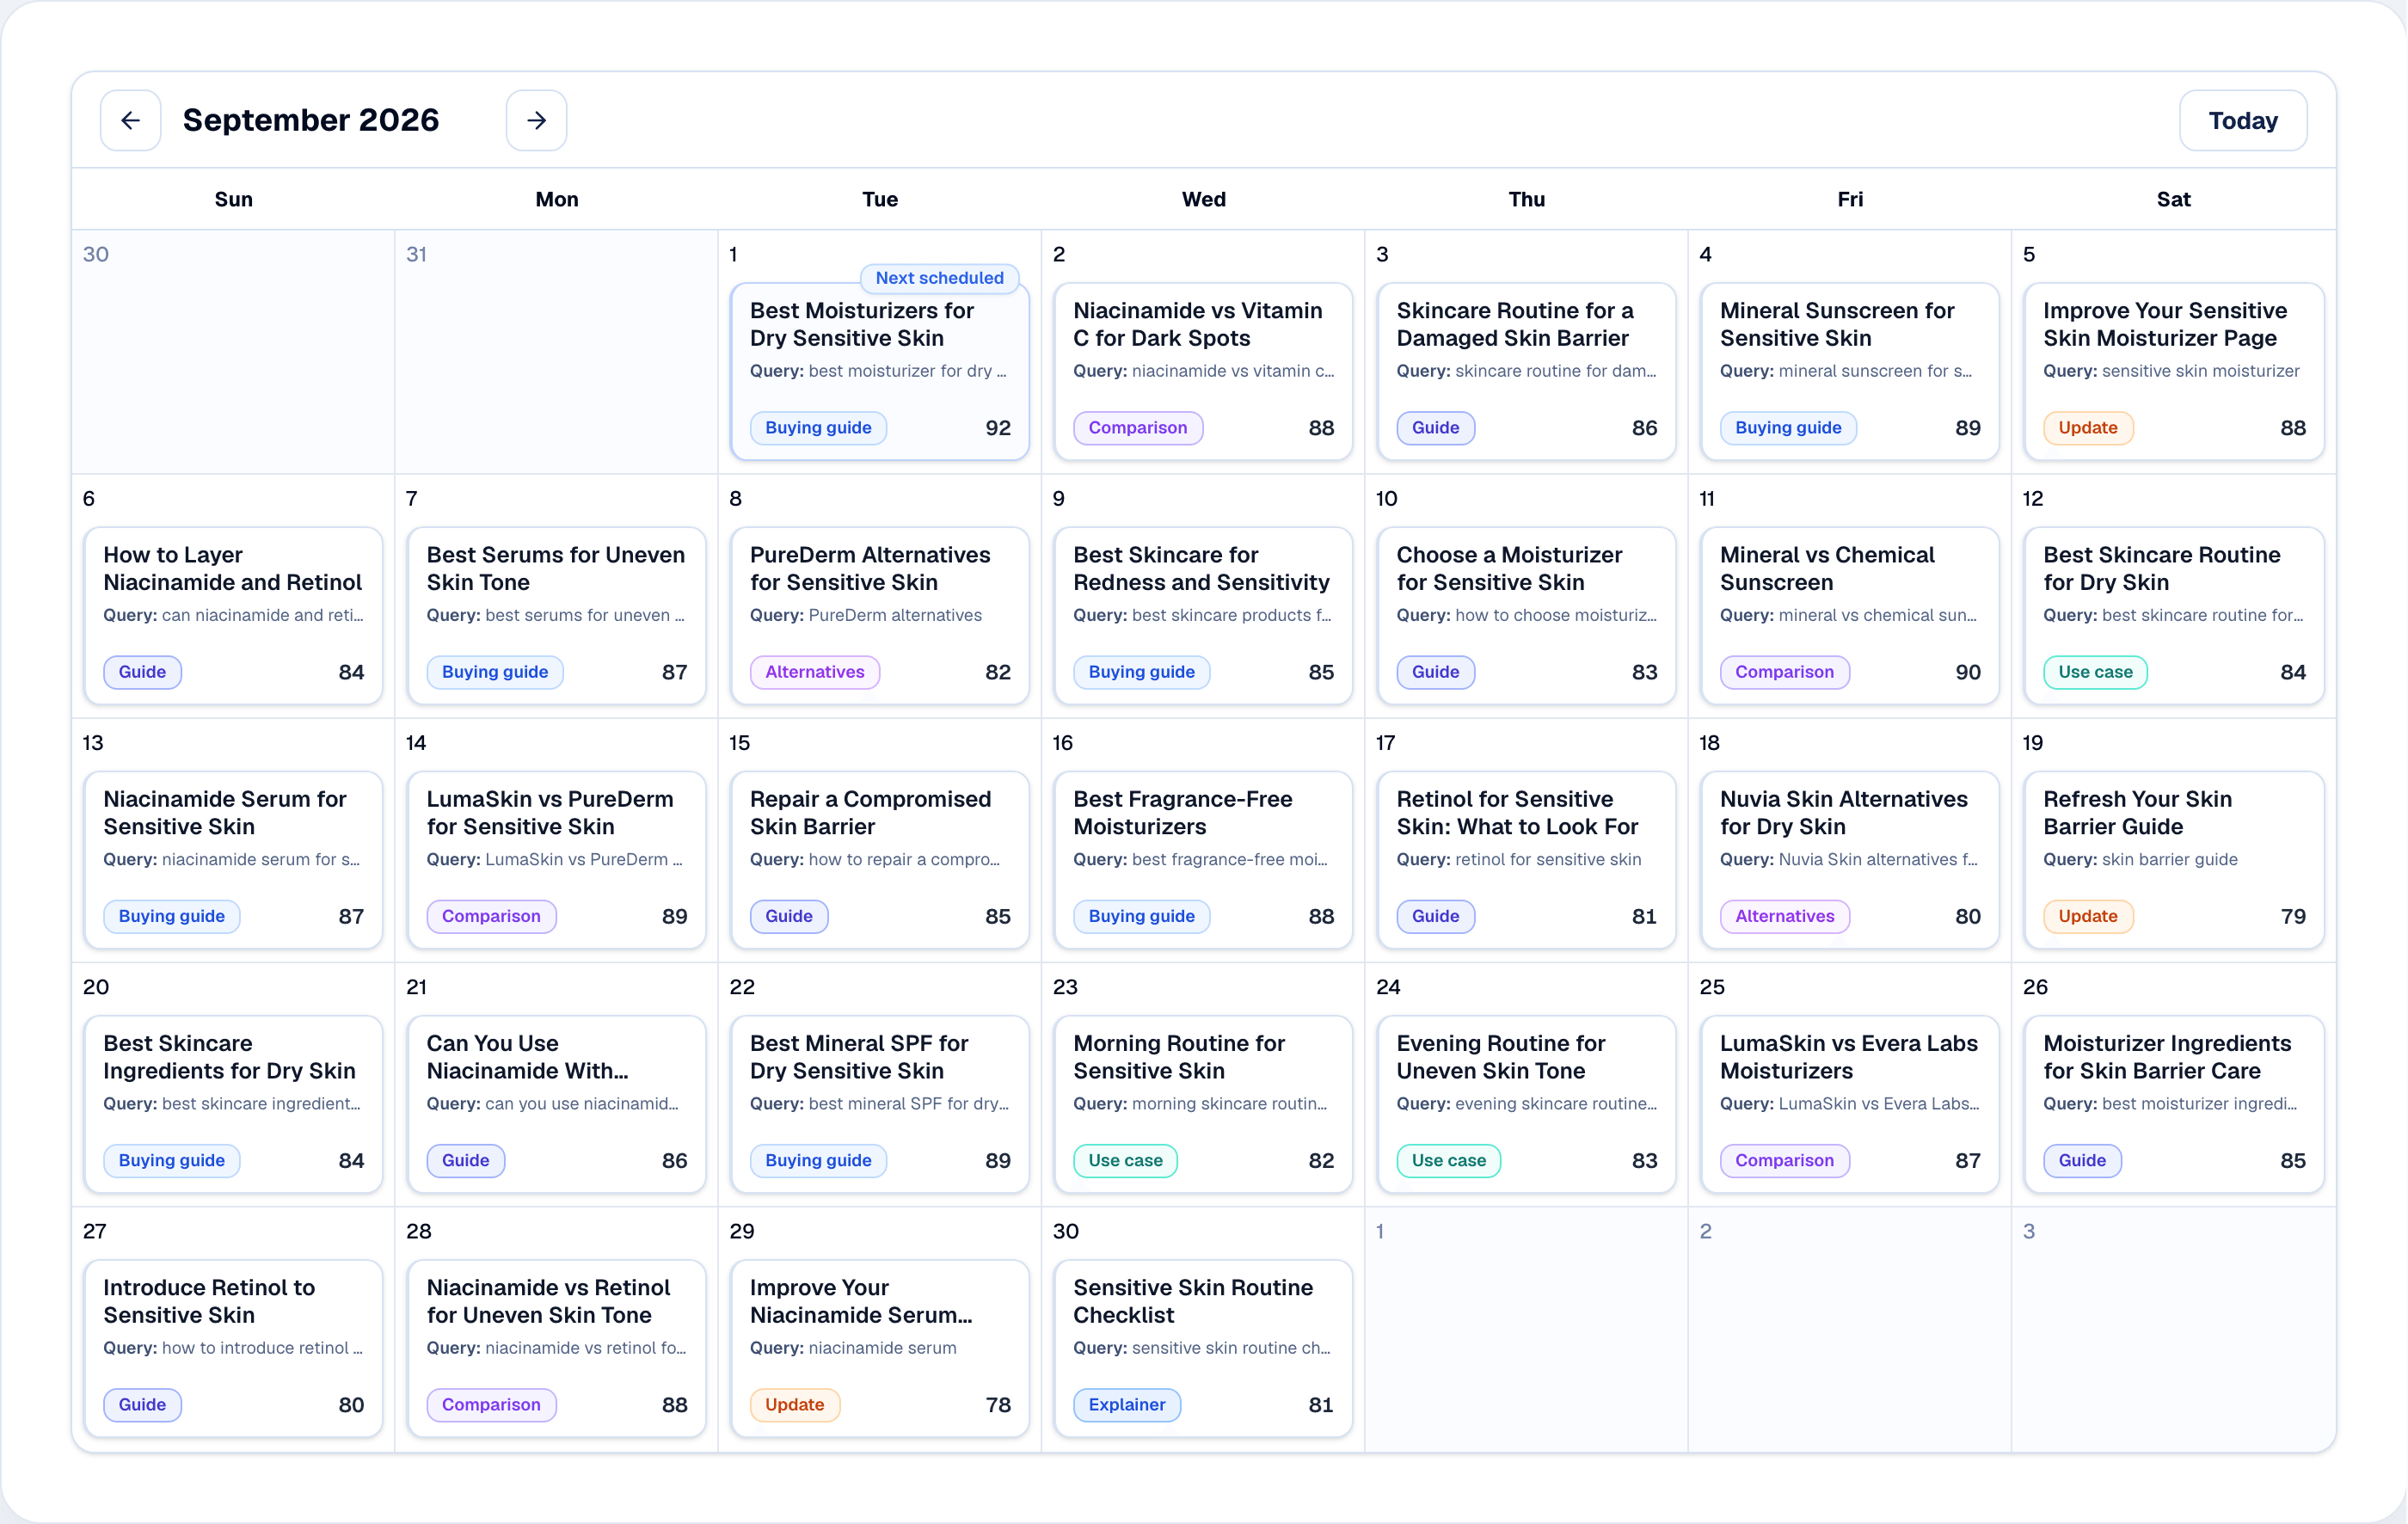2408x1524 pixels.
Task: Click Update tag on September 29 card
Action: [794, 1404]
